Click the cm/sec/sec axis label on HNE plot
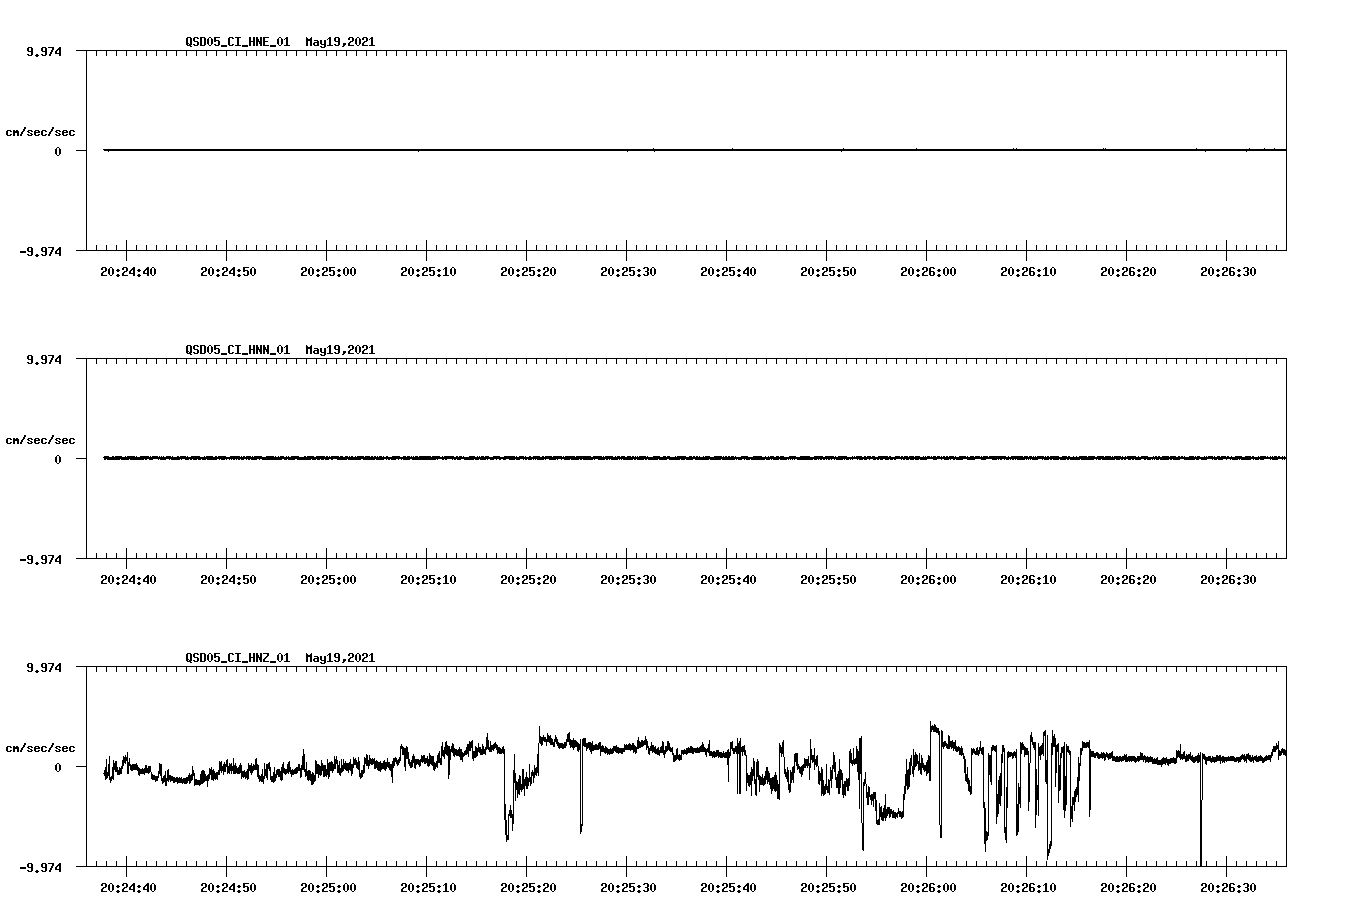Screen dimensions: 1358x924 point(41,131)
